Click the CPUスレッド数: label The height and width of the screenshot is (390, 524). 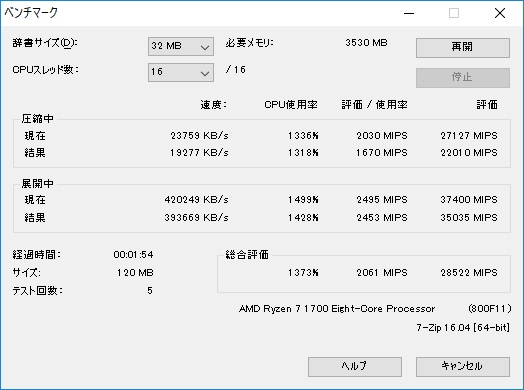point(45,70)
